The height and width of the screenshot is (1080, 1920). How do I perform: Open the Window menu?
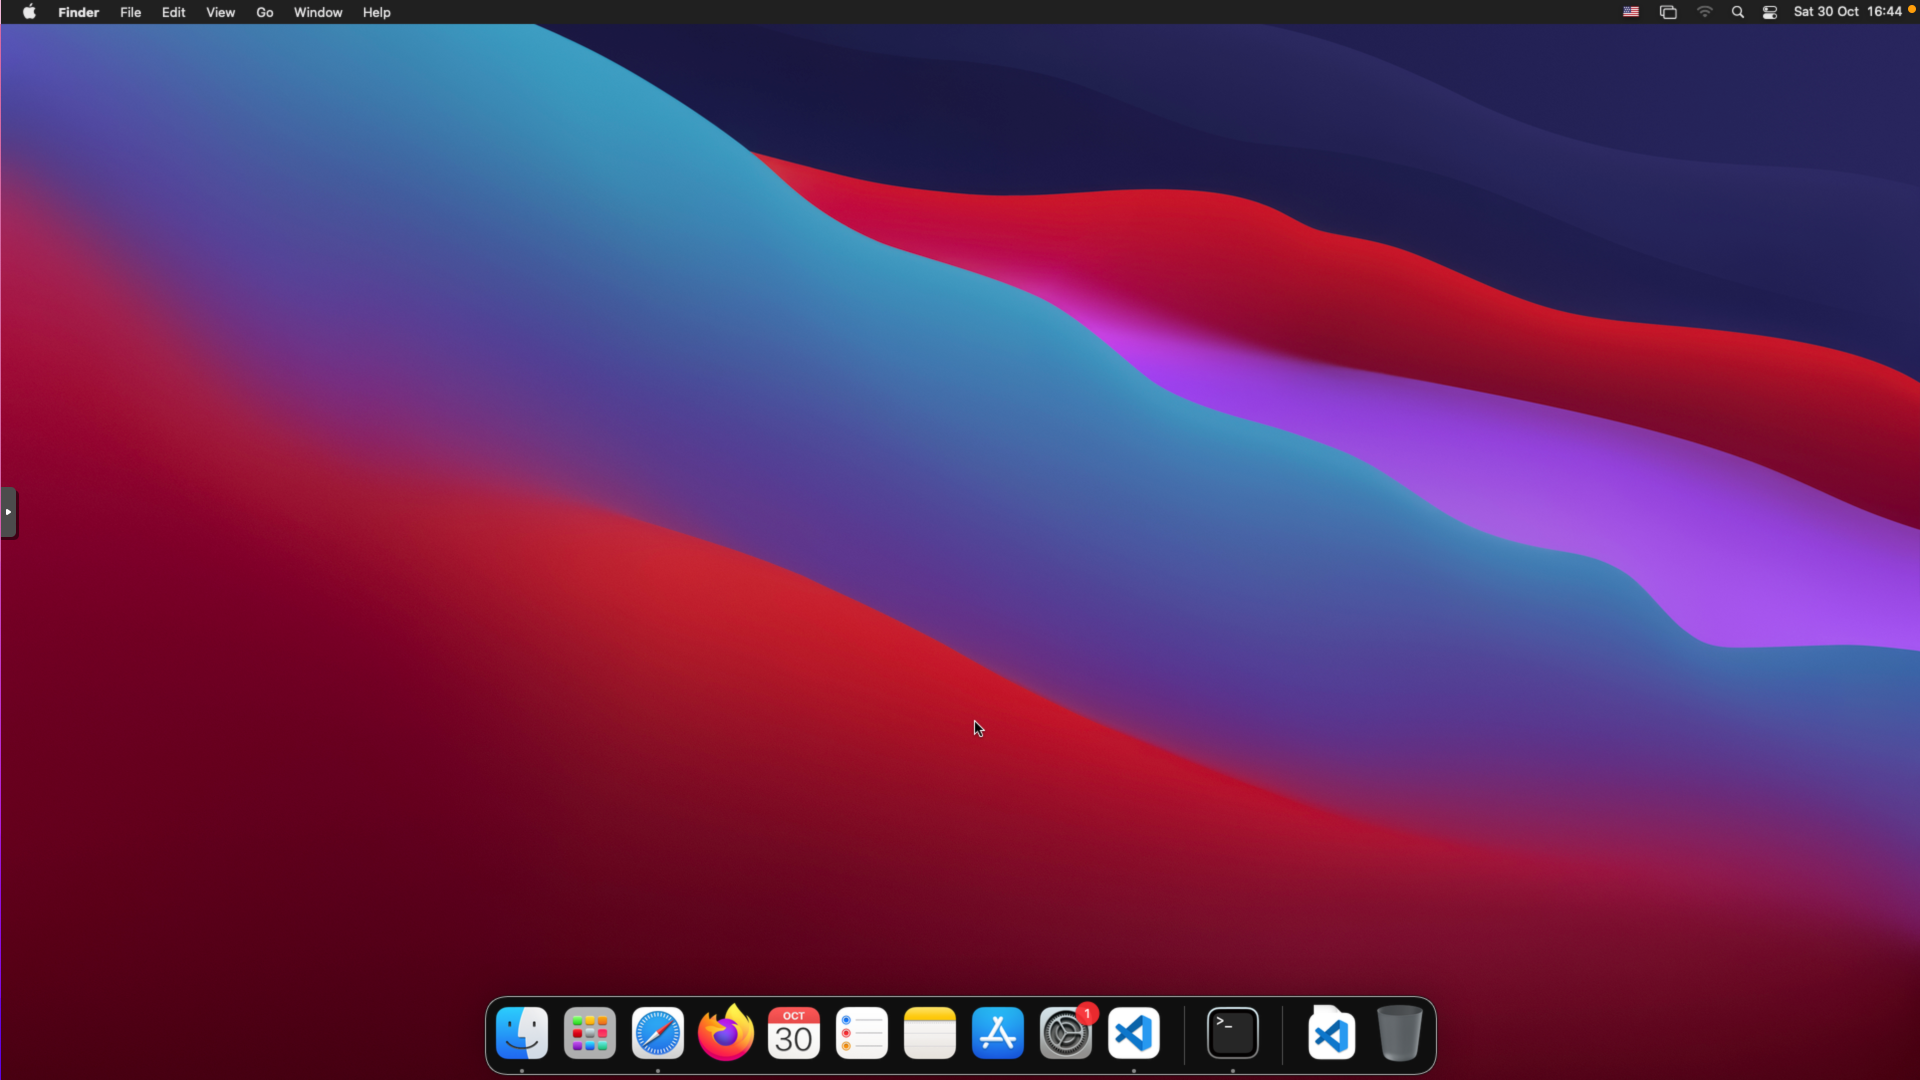click(x=318, y=12)
